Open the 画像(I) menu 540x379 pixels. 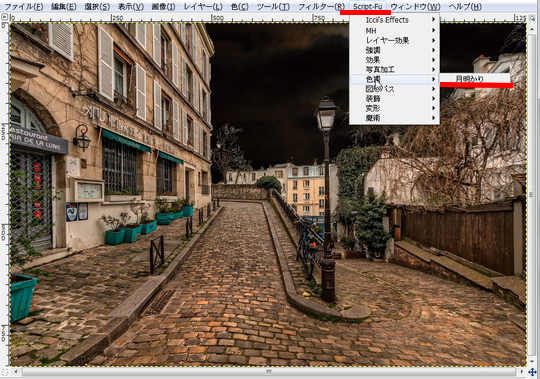163,7
